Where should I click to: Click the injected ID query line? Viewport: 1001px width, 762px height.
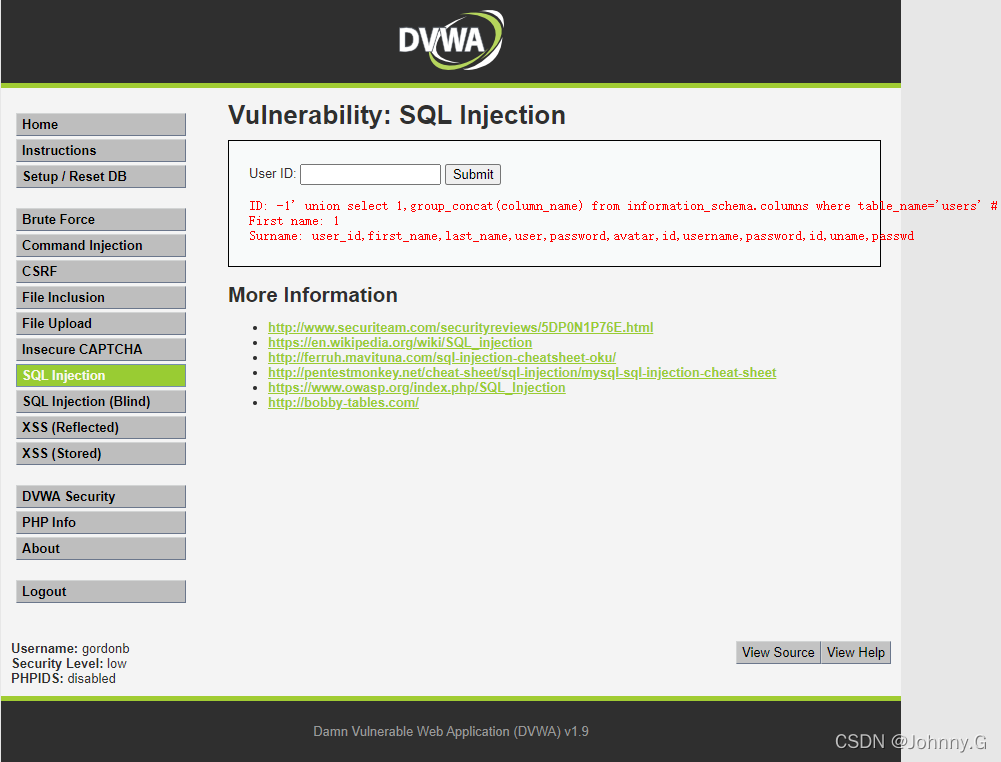(x=622, y=206)
